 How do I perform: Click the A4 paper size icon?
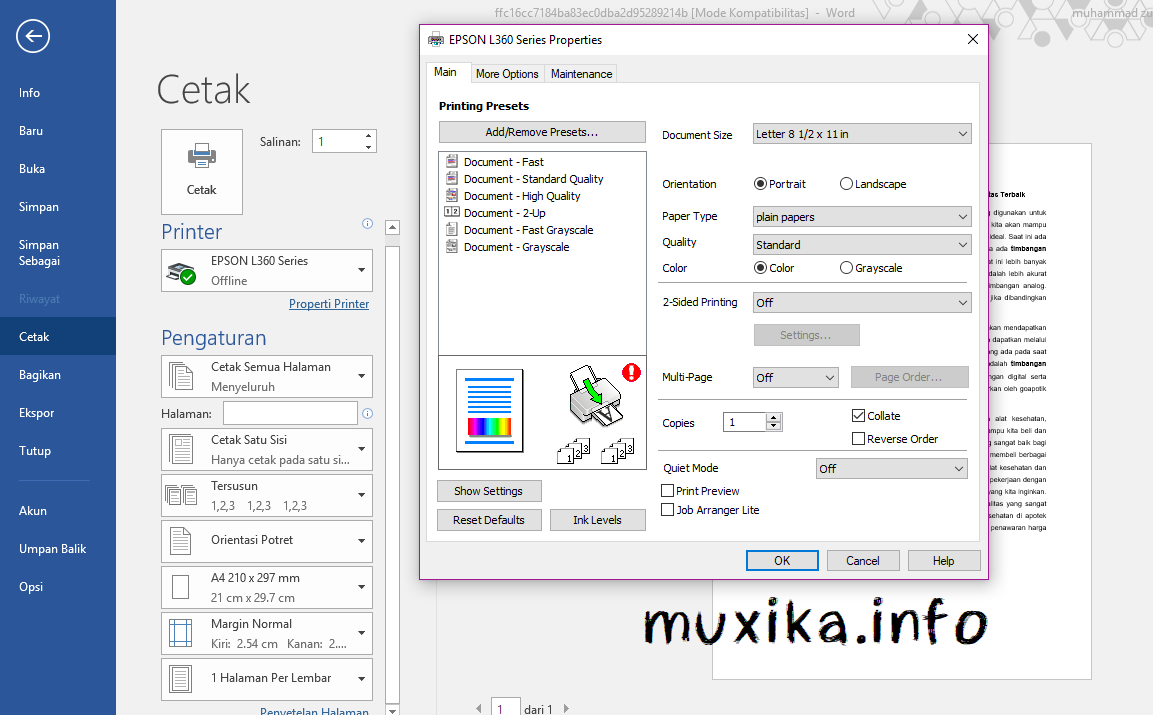pos(181,587)
